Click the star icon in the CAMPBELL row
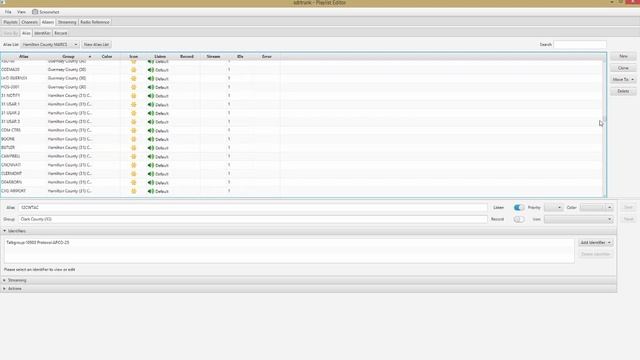The image size is (640, 360). pyautogui.click(x=133, y=156)
